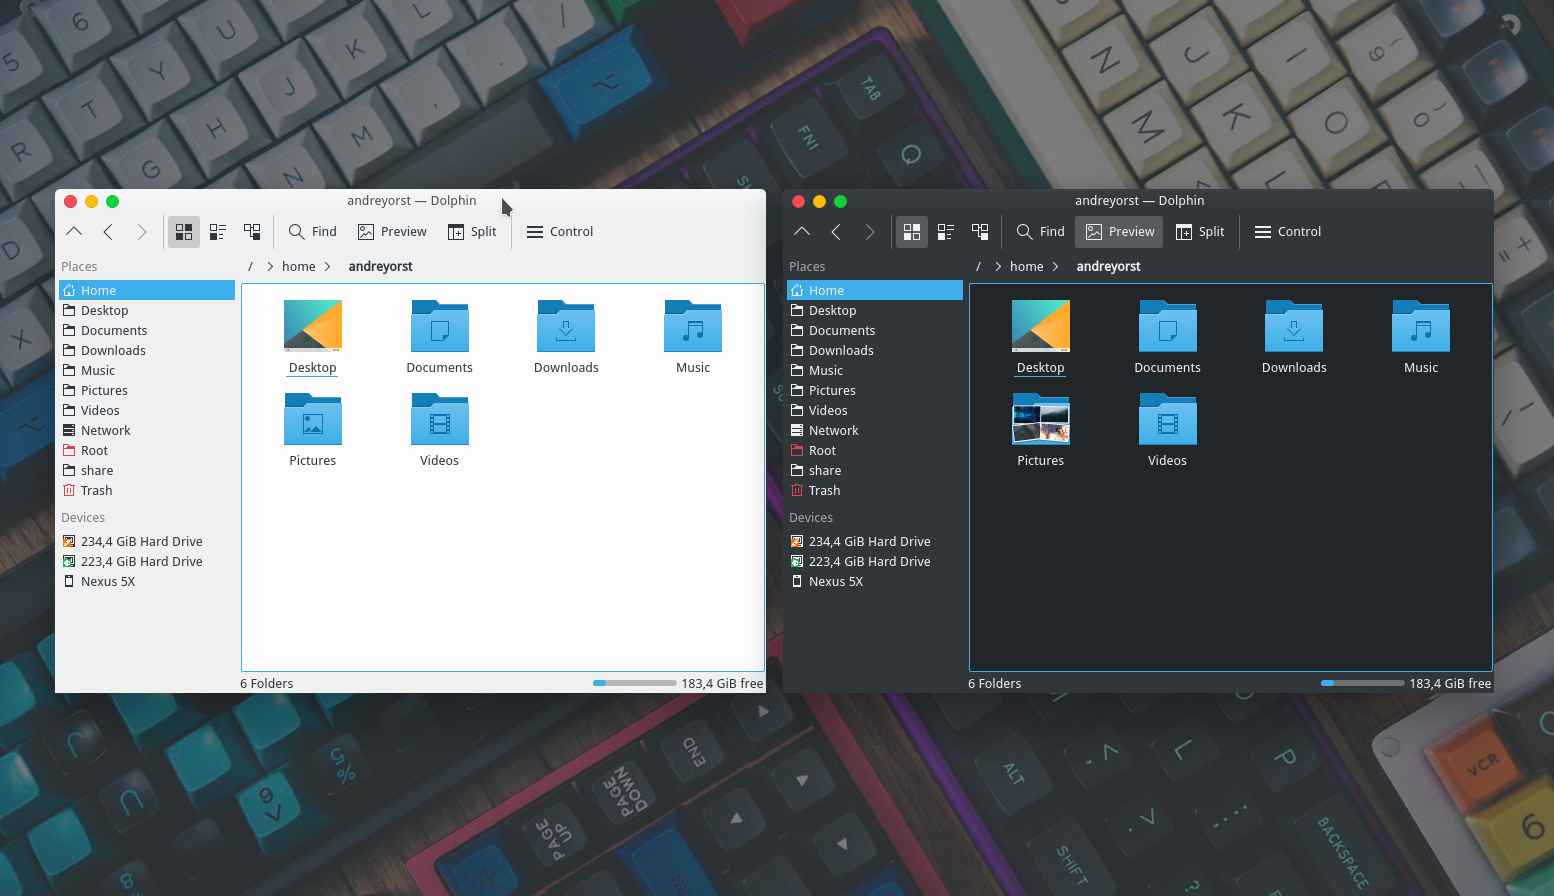Image resolution: width=1554 pixels, height=896 pixels.
Task: Open Trash in dark window sidebar
Action: [x=875, y=490]
